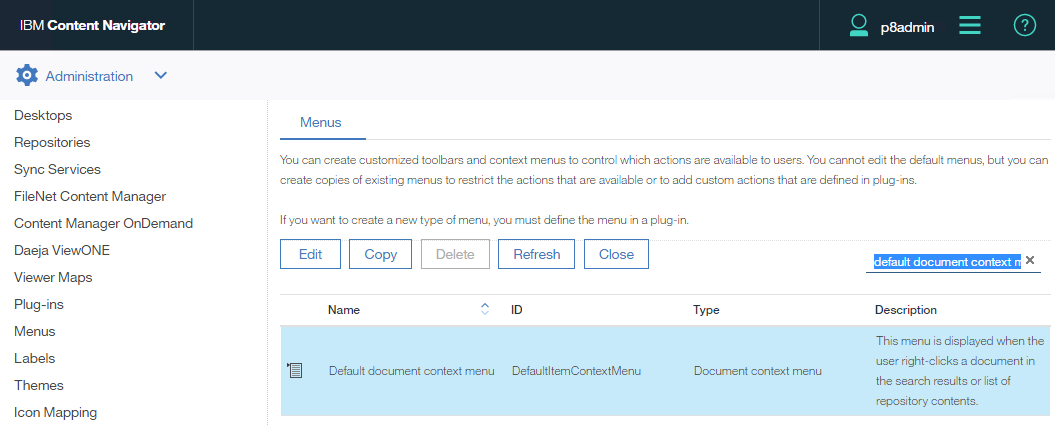Open the hamburger menu icon

[969, 26]
